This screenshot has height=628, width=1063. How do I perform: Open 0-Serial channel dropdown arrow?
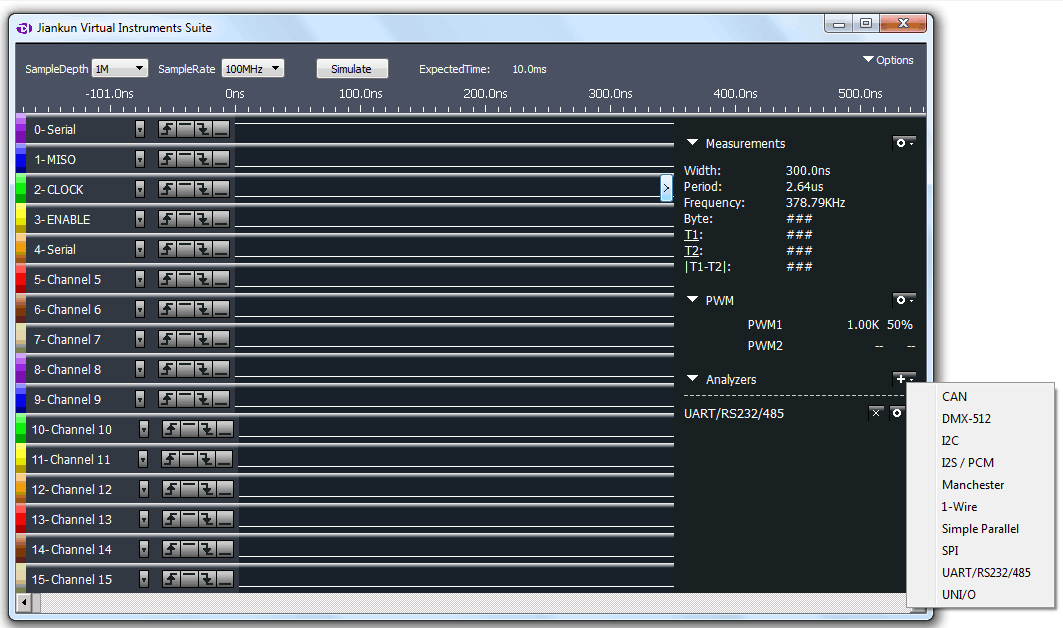[x=140, y=129]
